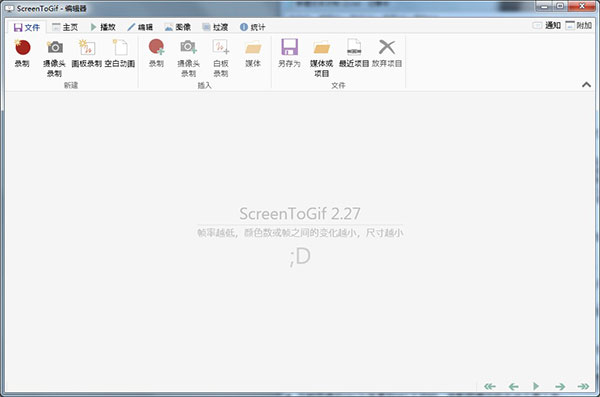Switch to the 主页 (Home) tab

coord(65,27)
